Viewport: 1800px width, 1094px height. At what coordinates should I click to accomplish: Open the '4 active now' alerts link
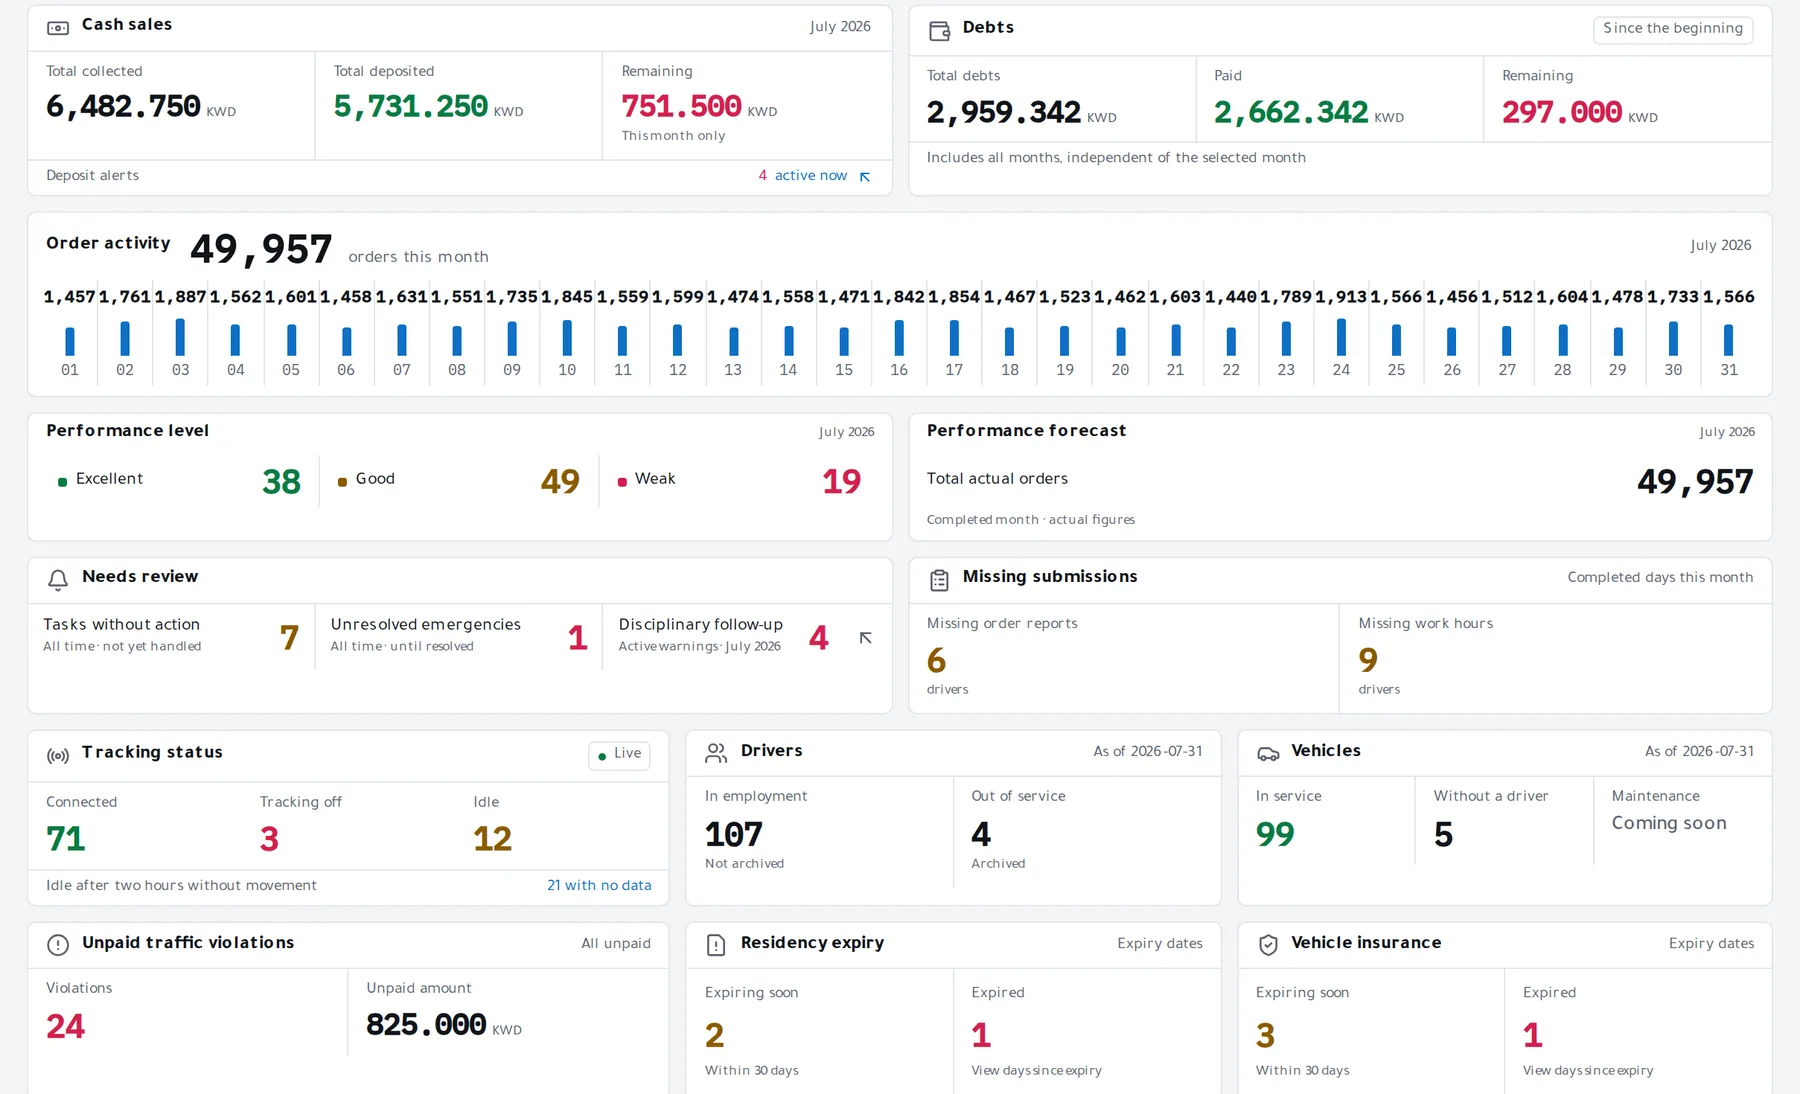coord(803,176)
